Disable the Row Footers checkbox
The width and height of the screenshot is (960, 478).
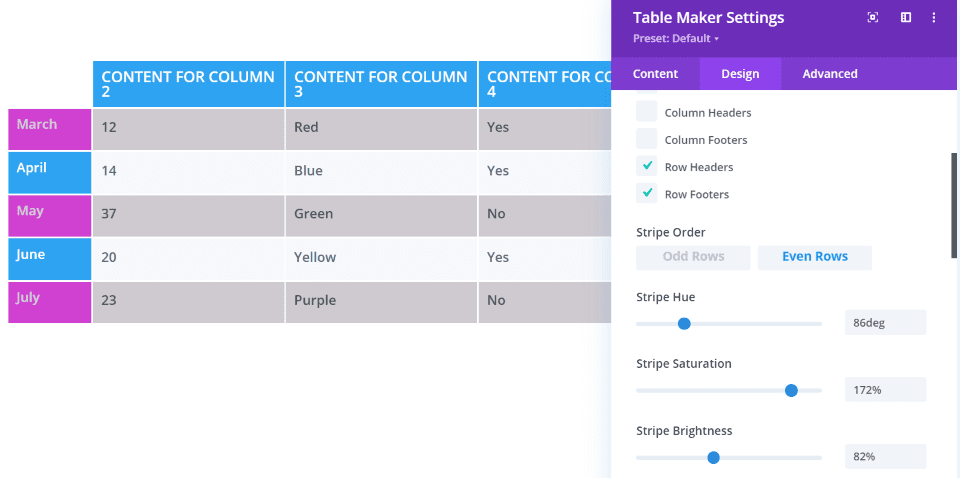pos(647,193)
